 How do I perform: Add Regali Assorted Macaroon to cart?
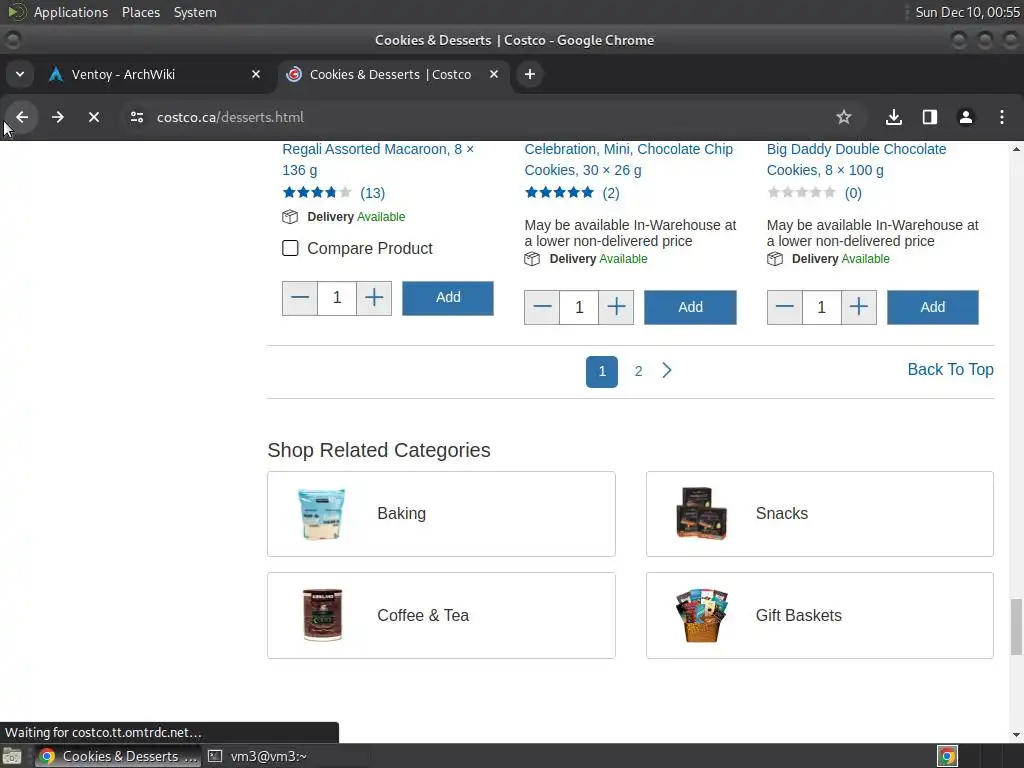click(x=448, y=298)
